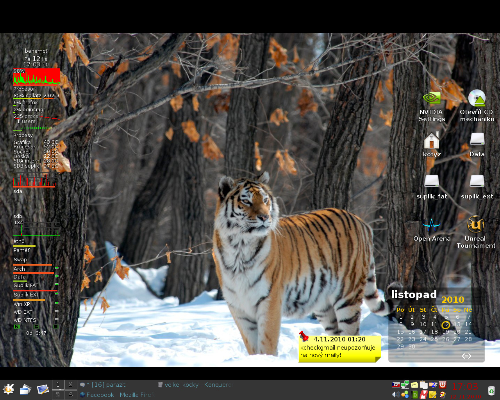Switch to the Konqueror window task

[194, 385]
